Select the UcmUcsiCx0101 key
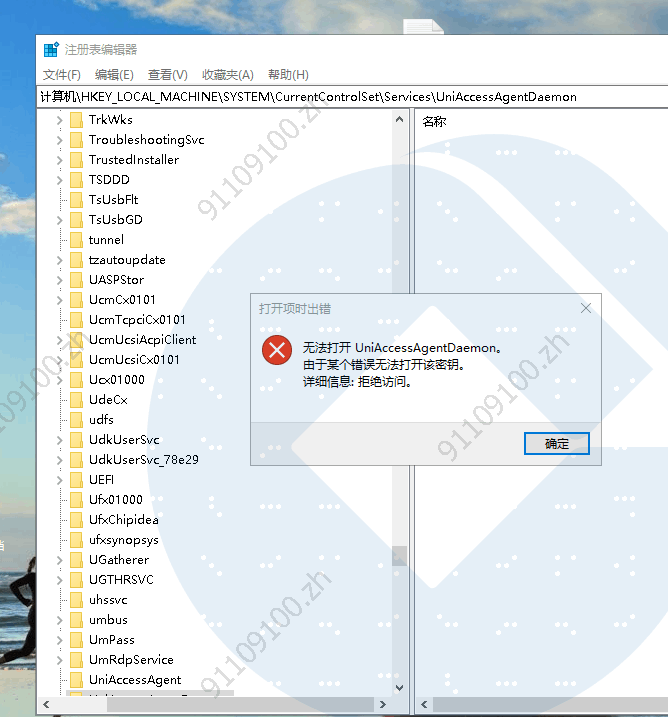Viewport: 668px width, 717px height. point(134,360)
